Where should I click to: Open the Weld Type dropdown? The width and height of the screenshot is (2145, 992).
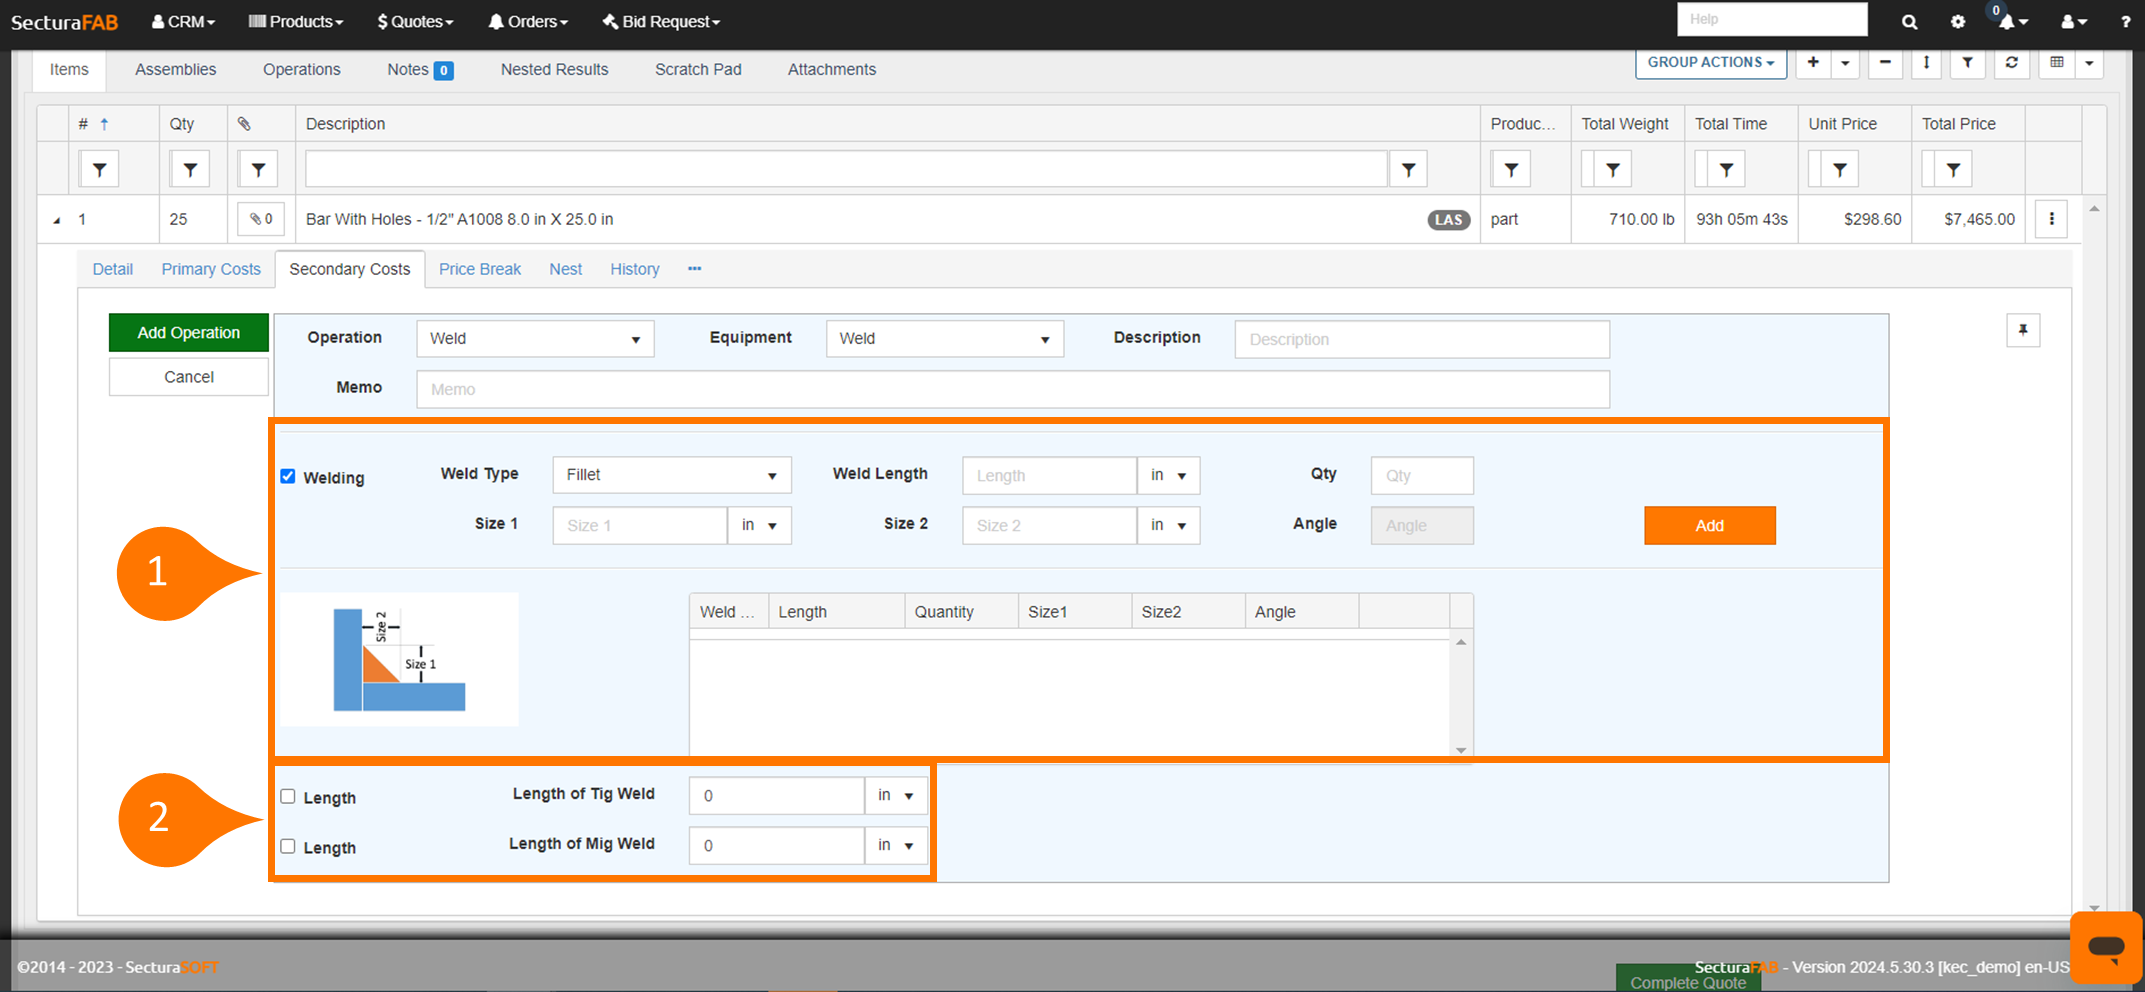(x=671, y=475)
